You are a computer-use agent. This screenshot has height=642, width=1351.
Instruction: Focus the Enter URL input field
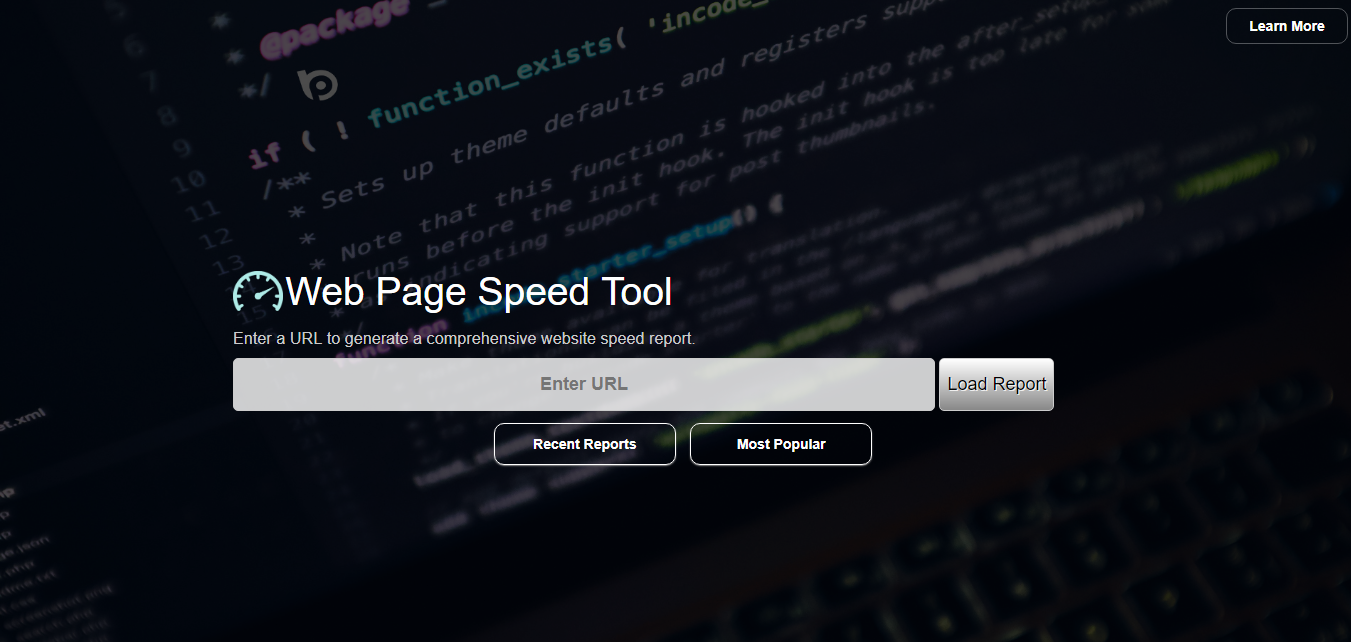(x=584, y=384)
